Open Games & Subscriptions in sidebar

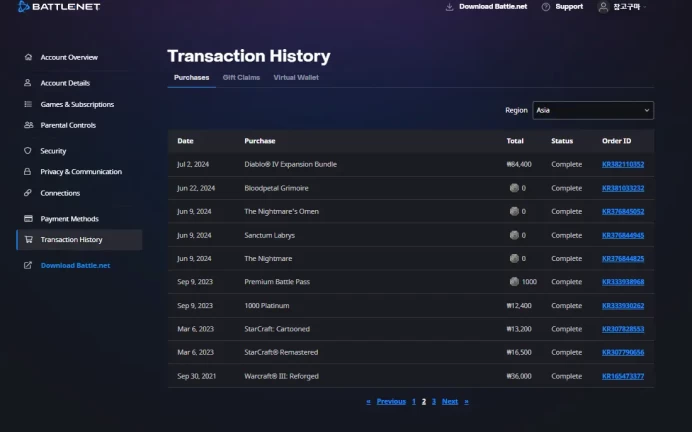pyautogui.click(x=79, y=104)
